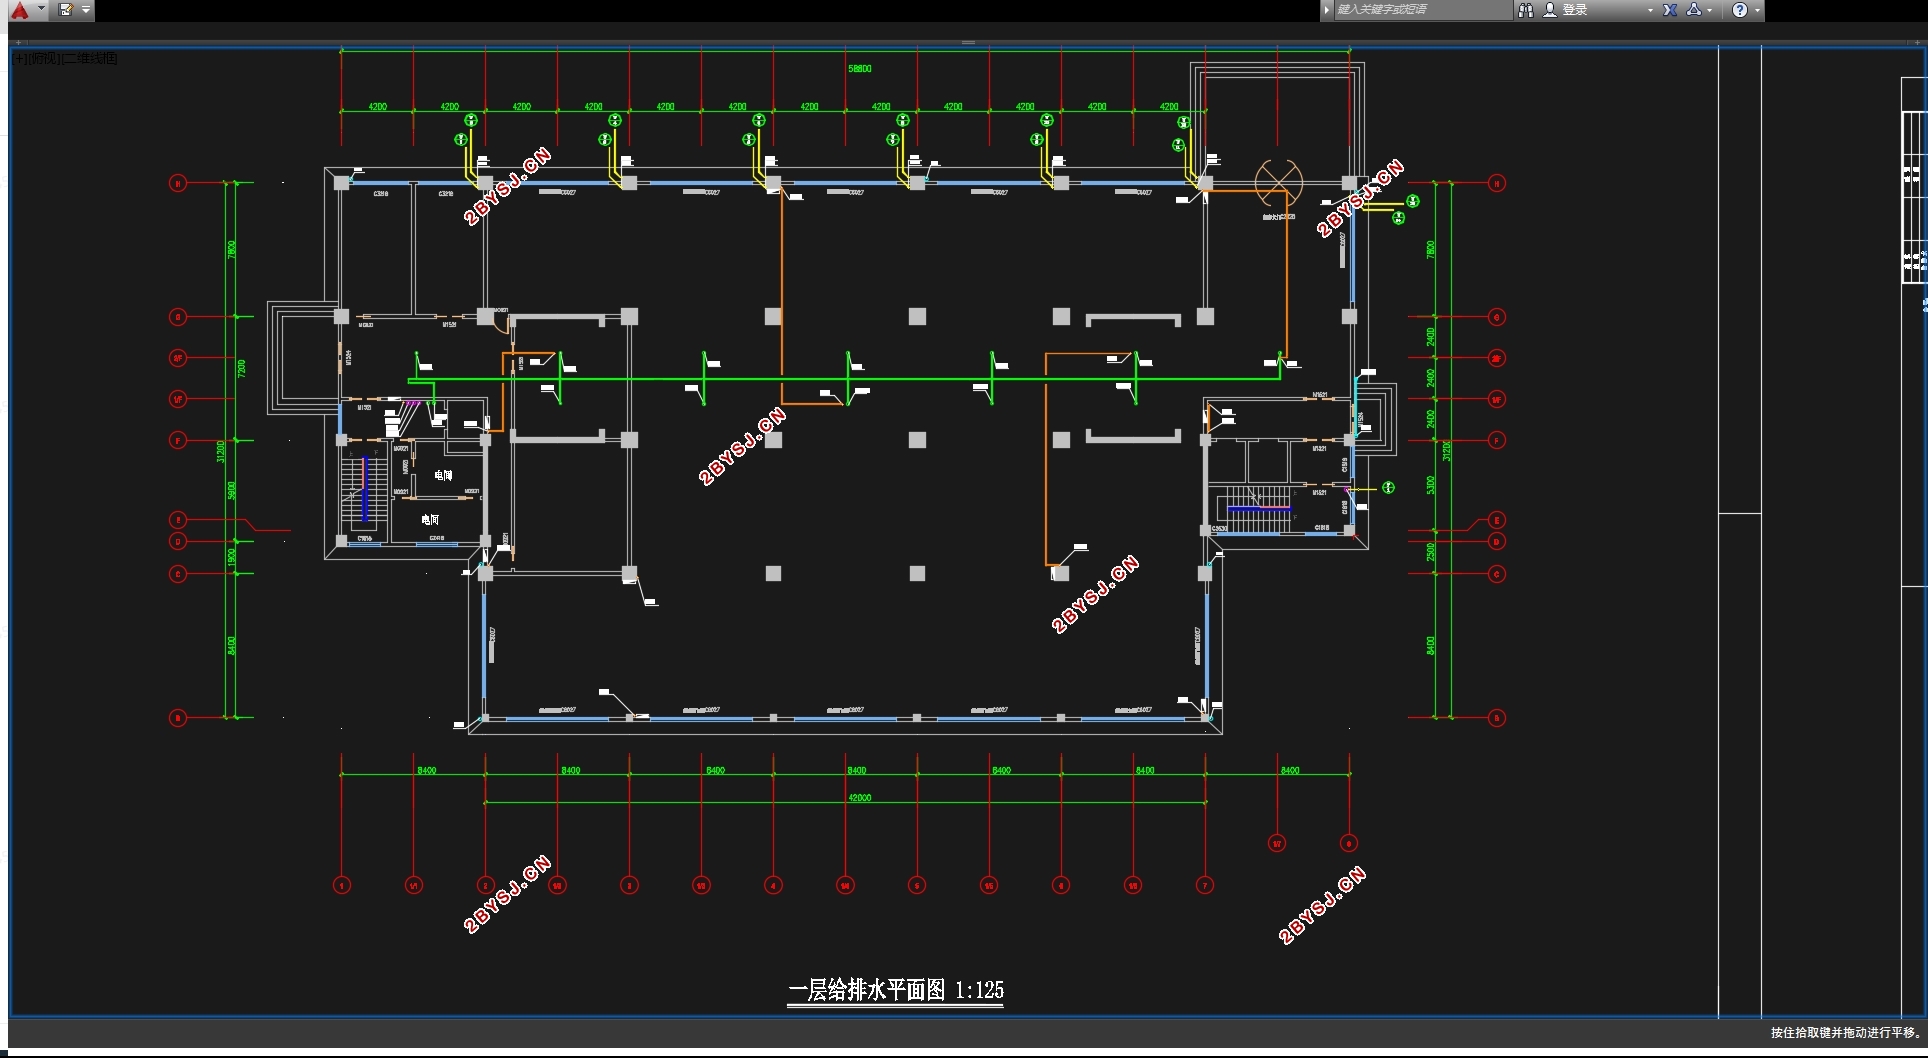
Task: Open the AutoCAD application menu logo
Action: (x=20, y=10)
